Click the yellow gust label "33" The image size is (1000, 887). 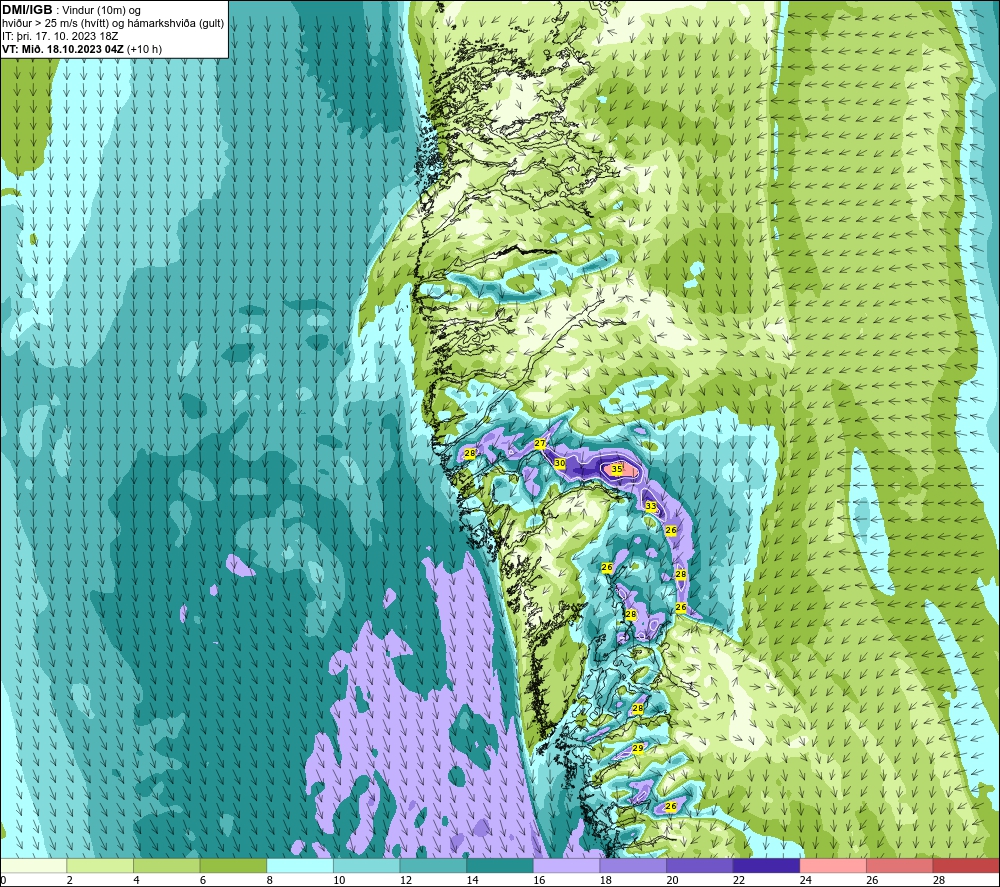(x=651, y=506)
